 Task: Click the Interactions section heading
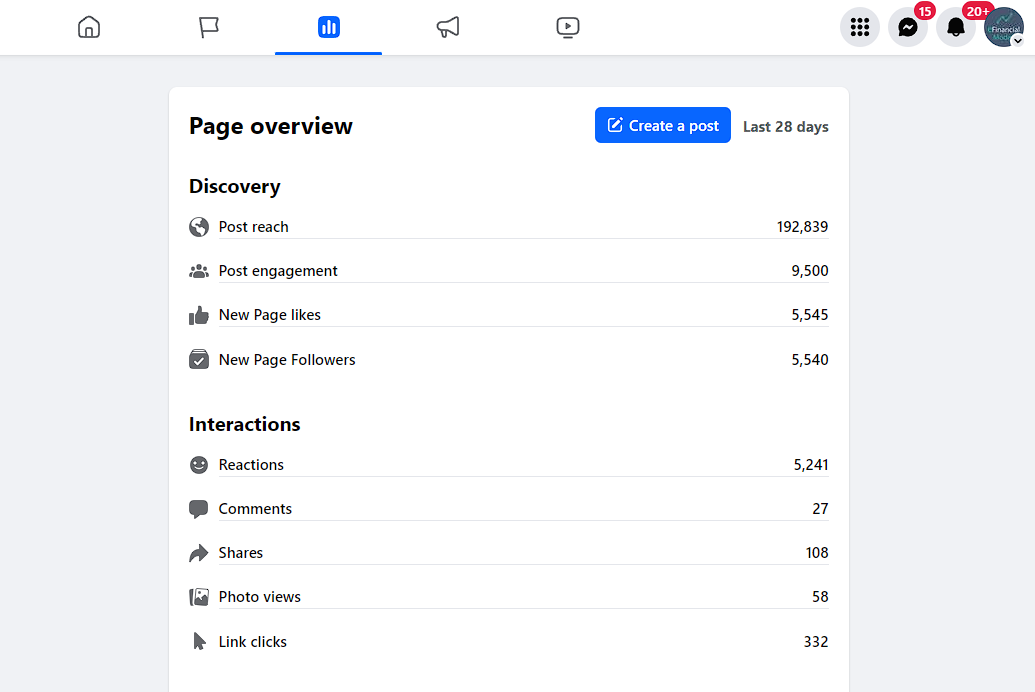point(244,424)
